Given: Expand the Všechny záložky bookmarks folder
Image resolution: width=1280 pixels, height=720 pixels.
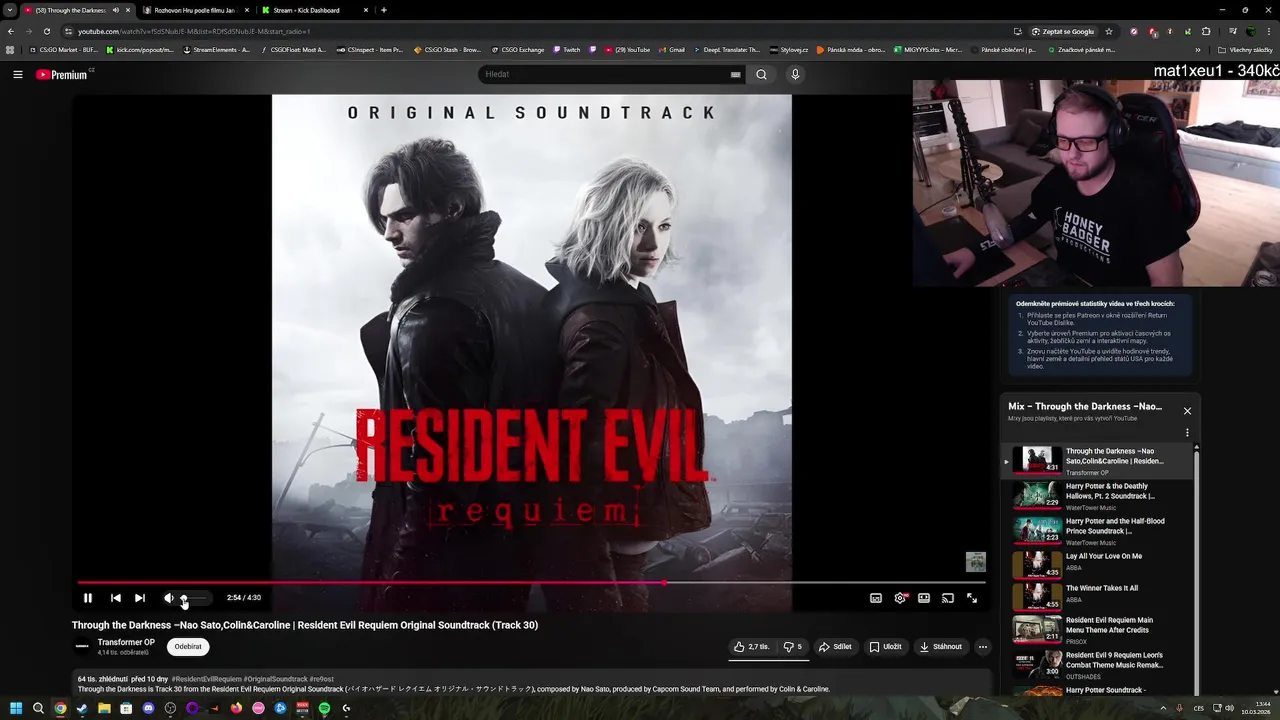Looking at the screenshot, I should click(x=1246, y=49).
